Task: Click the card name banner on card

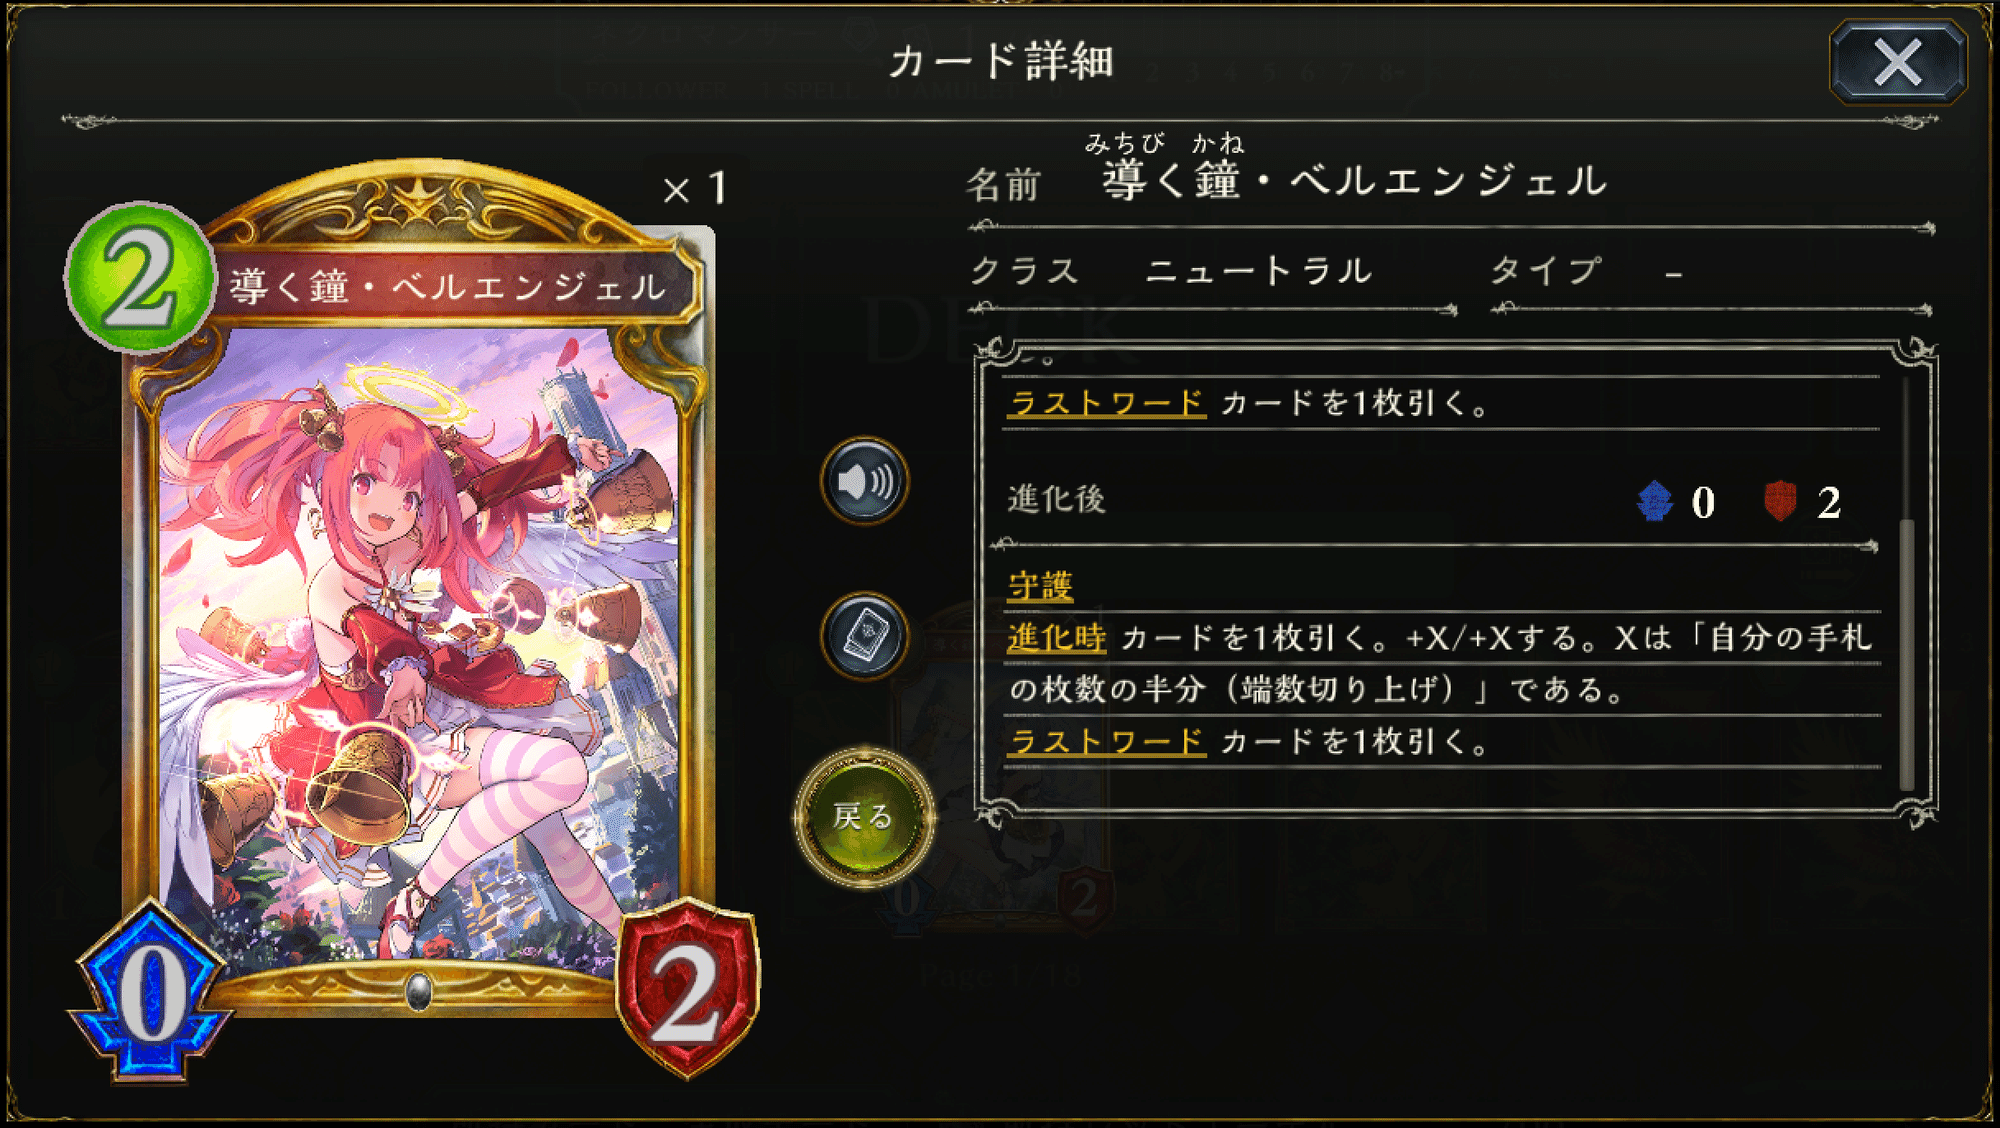Action: pos(448,286)
